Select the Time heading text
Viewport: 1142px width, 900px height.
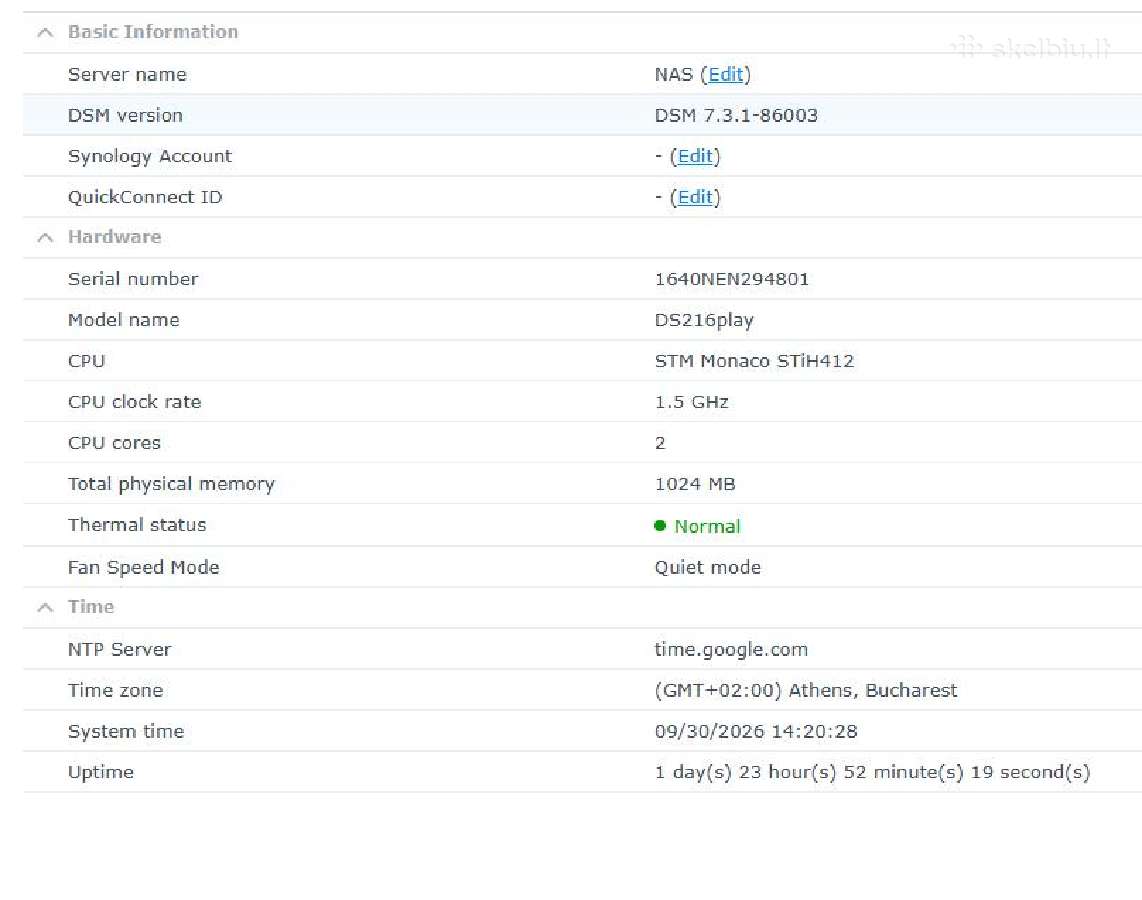coord(90,607)
